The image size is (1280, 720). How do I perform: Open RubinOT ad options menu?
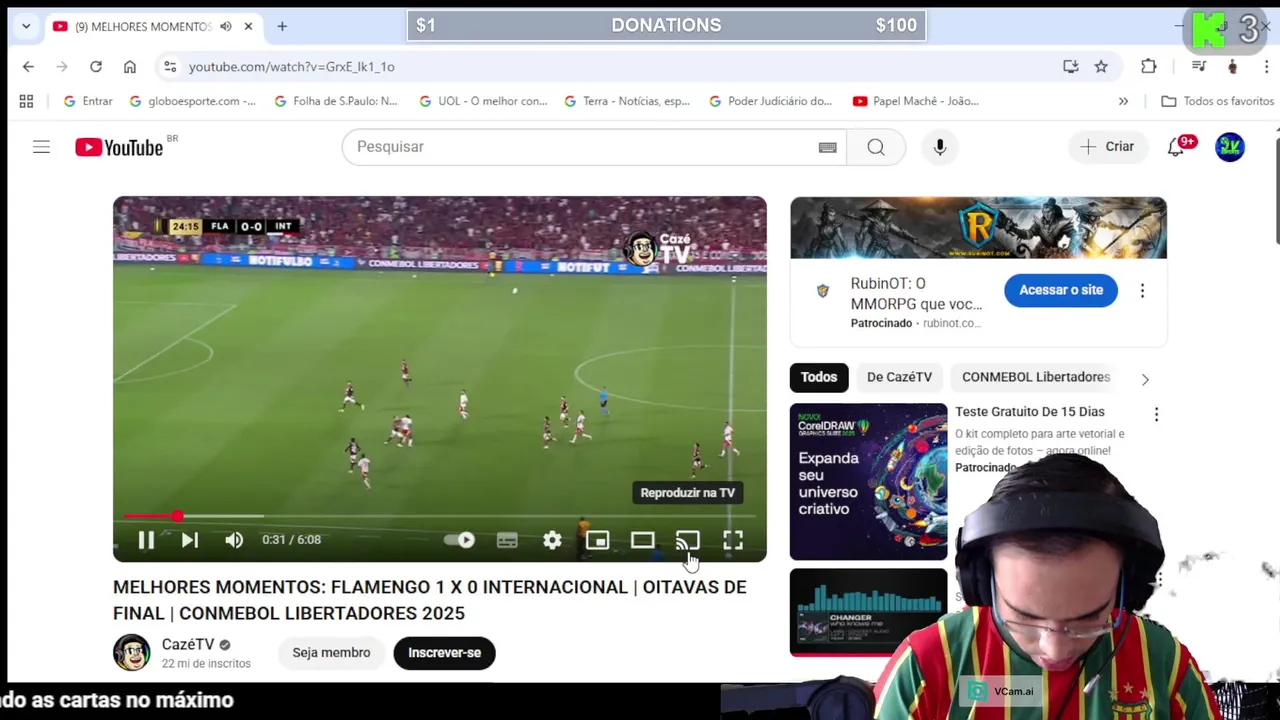click(x=1142, y=290)
